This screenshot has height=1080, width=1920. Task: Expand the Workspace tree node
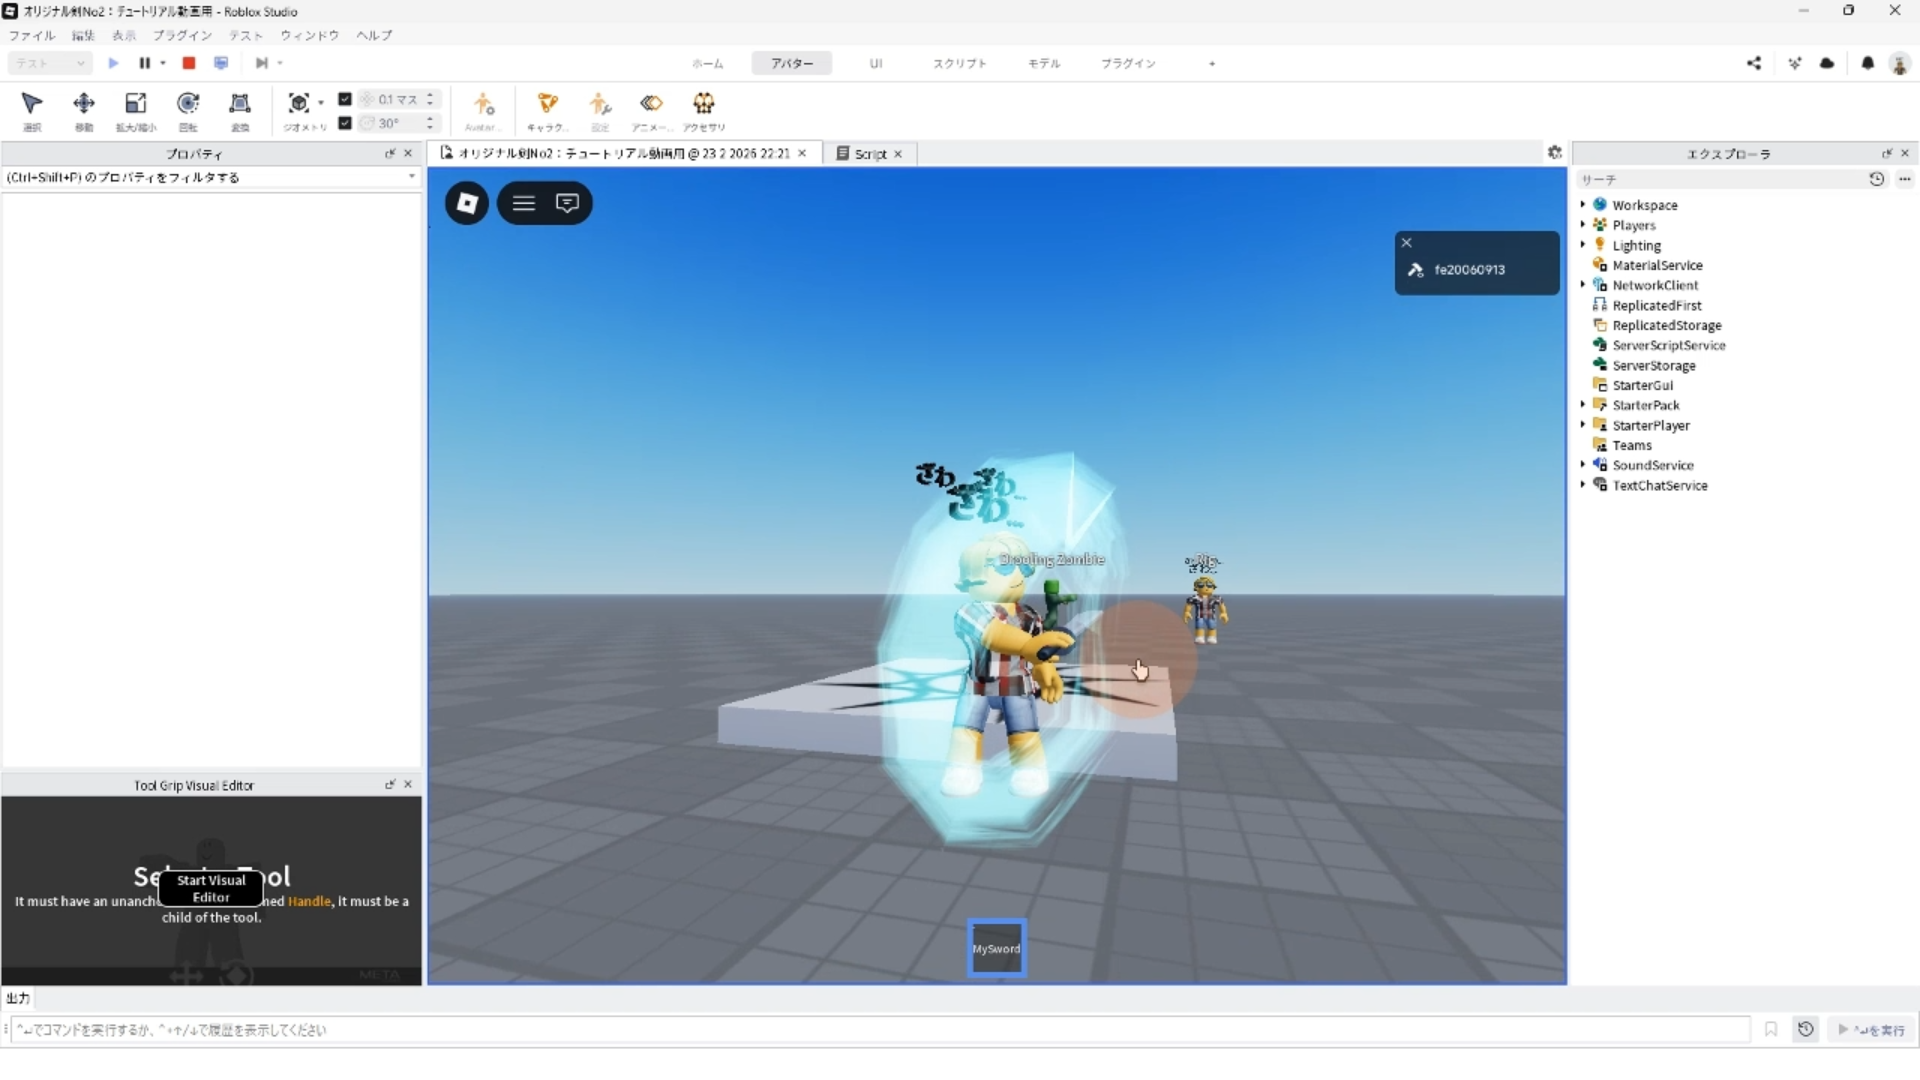point(1583,205)
